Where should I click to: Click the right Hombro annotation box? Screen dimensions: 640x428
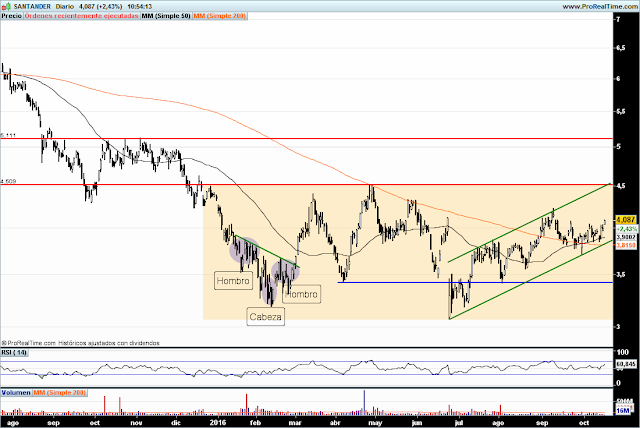pos(302,294)
